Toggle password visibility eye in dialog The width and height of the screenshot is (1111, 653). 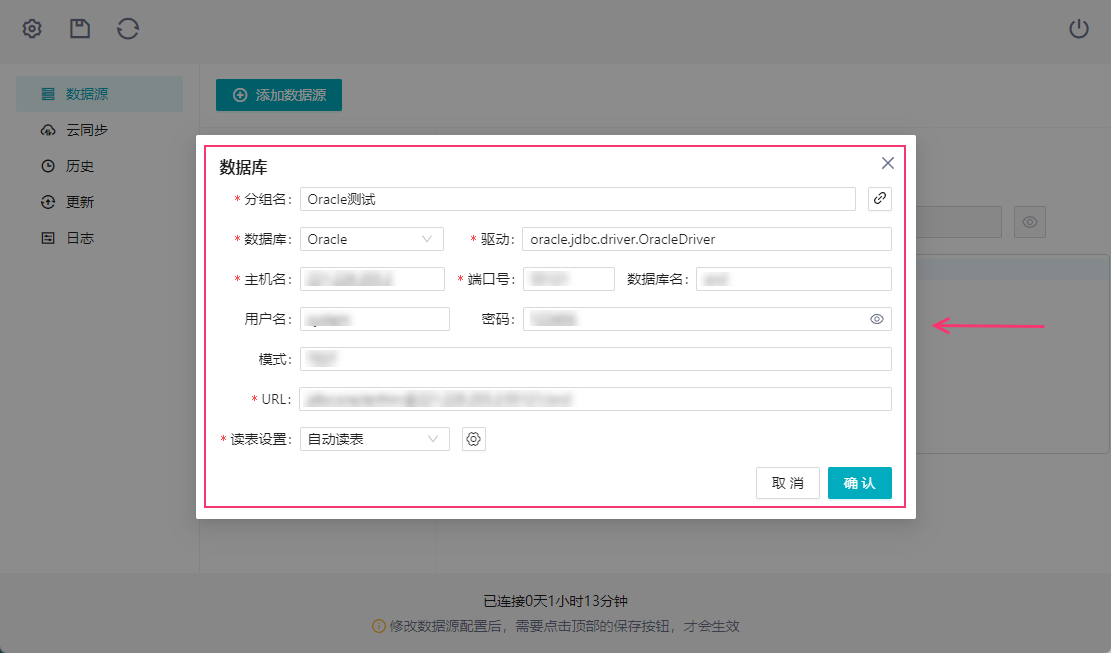point(876,319)
